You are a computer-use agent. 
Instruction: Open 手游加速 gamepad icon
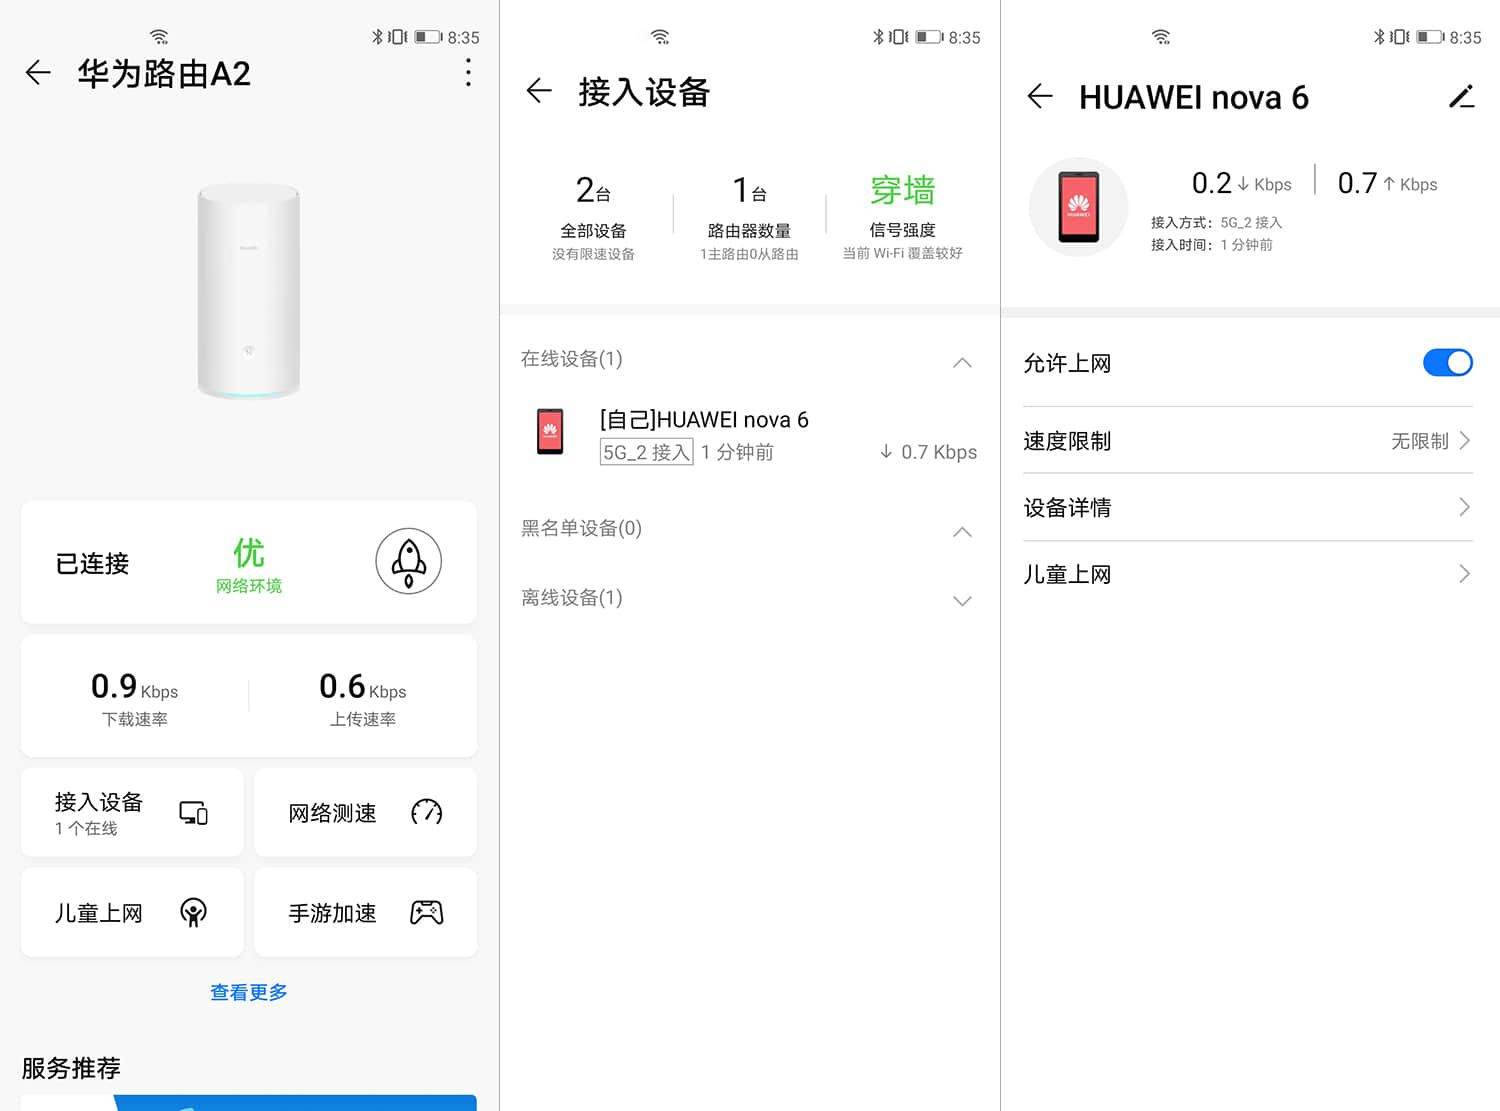tap(426, 912)
